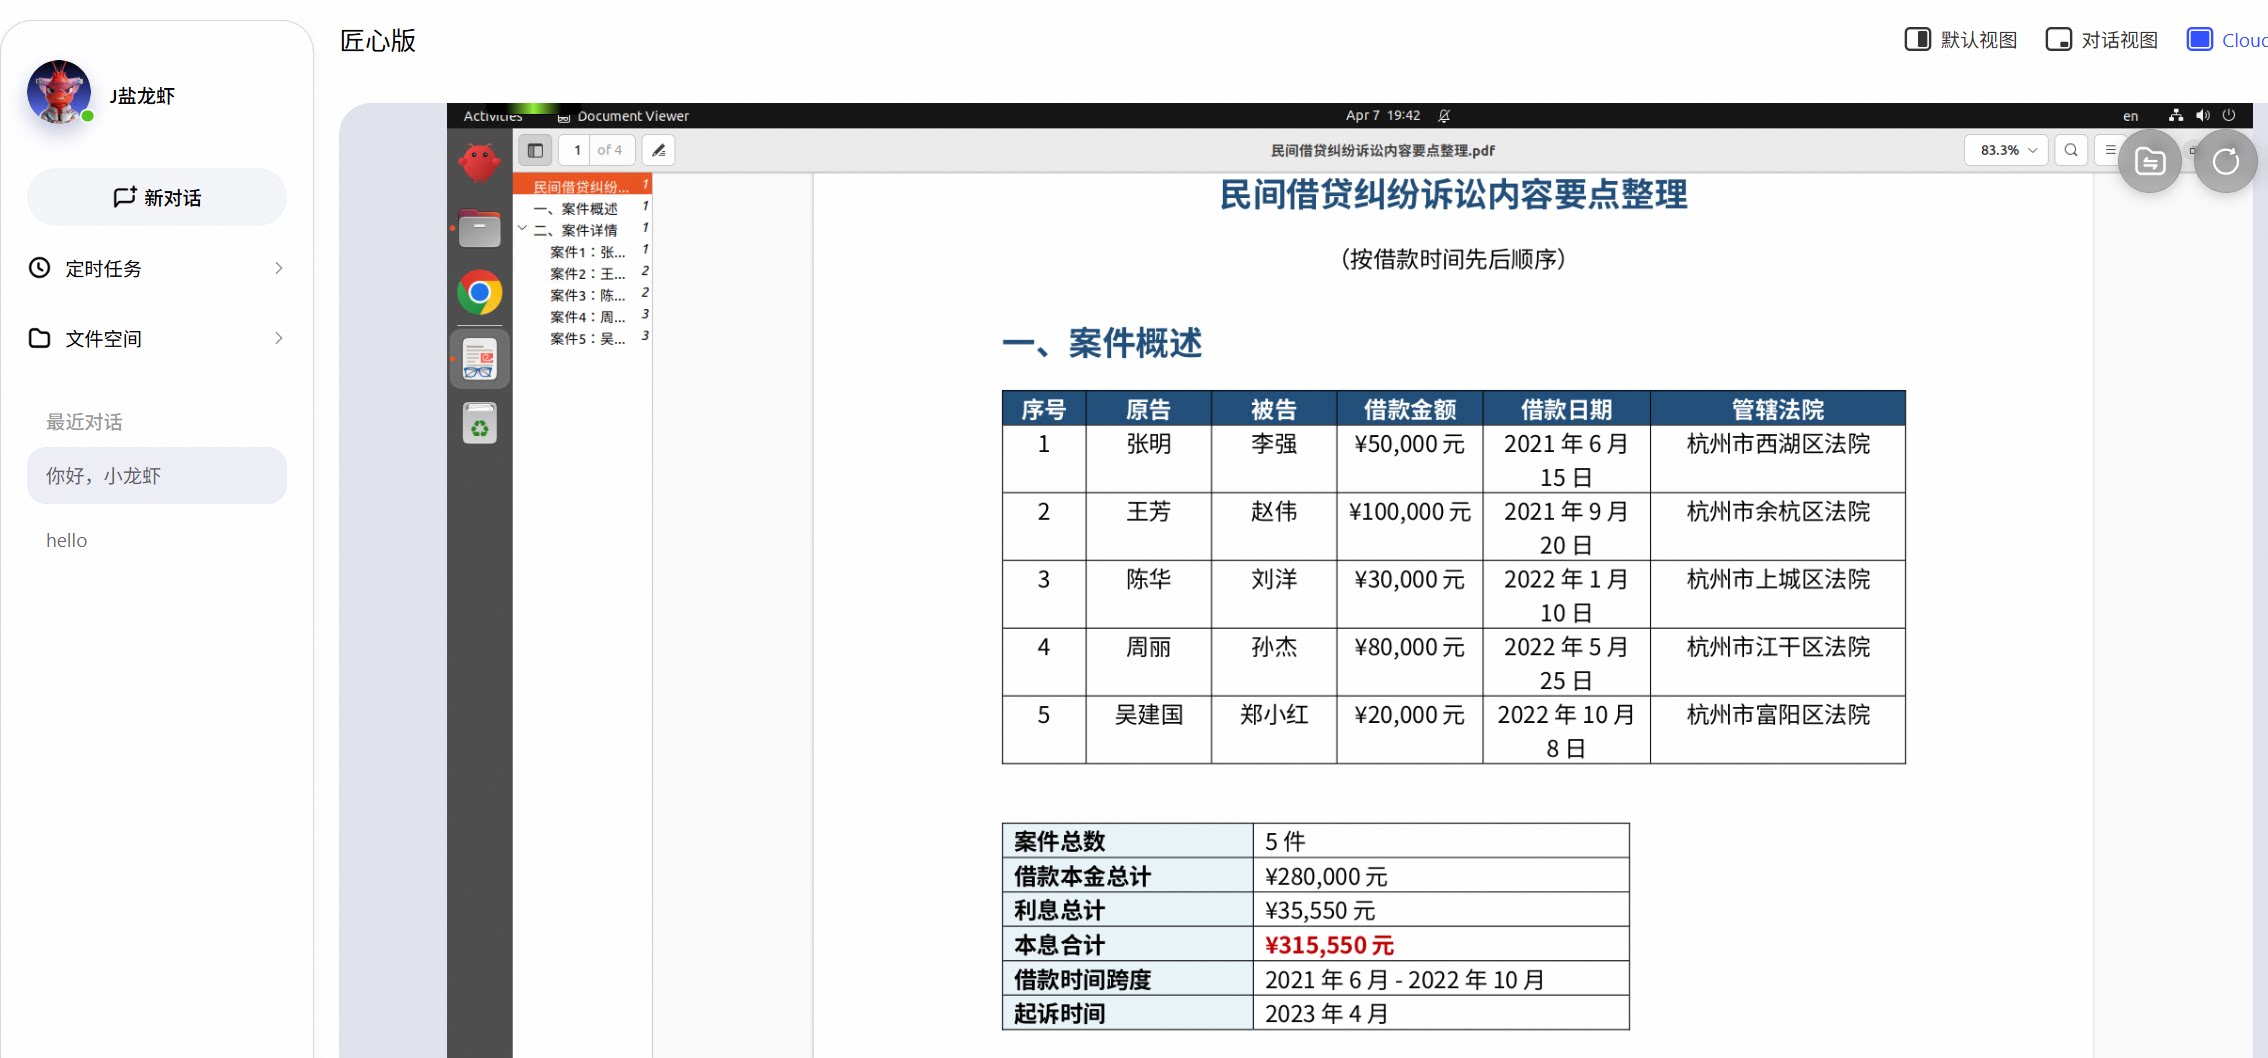Collapse the 二、案件详情 outline section
Image resolution: width=2268 pixels, height=1058 pixels.
coord(522,229)
